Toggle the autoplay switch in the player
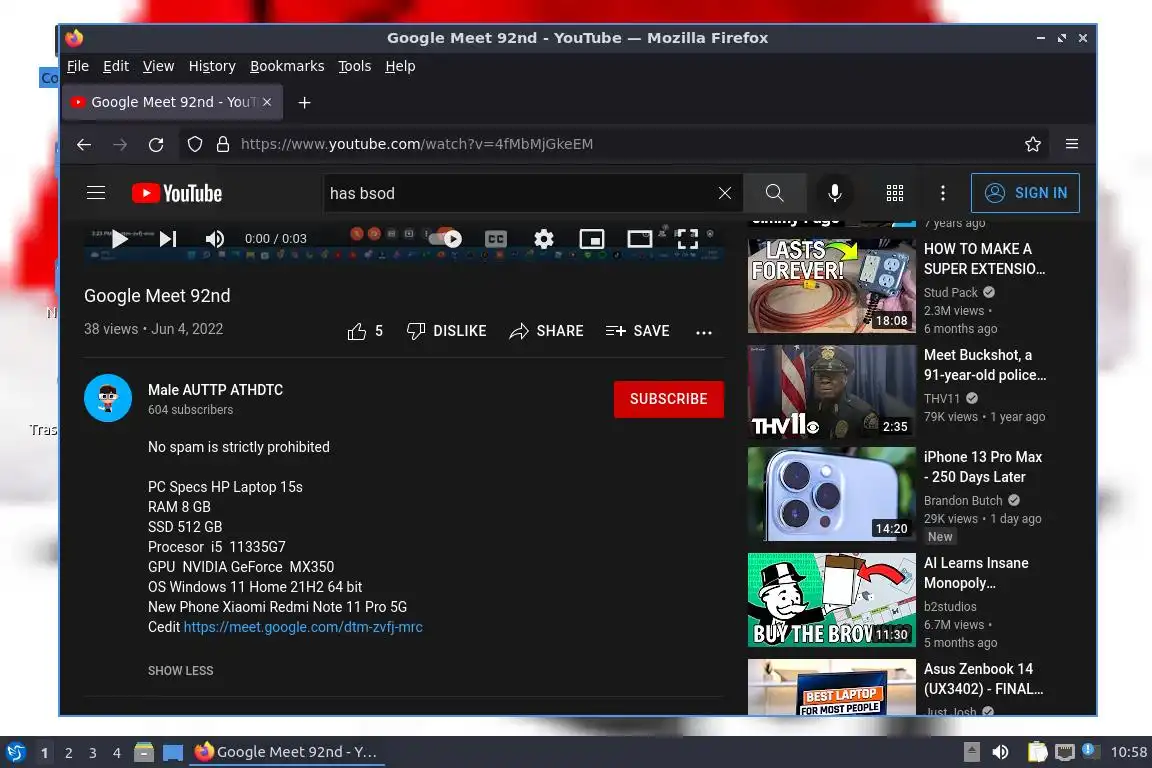 click(446, 238)
